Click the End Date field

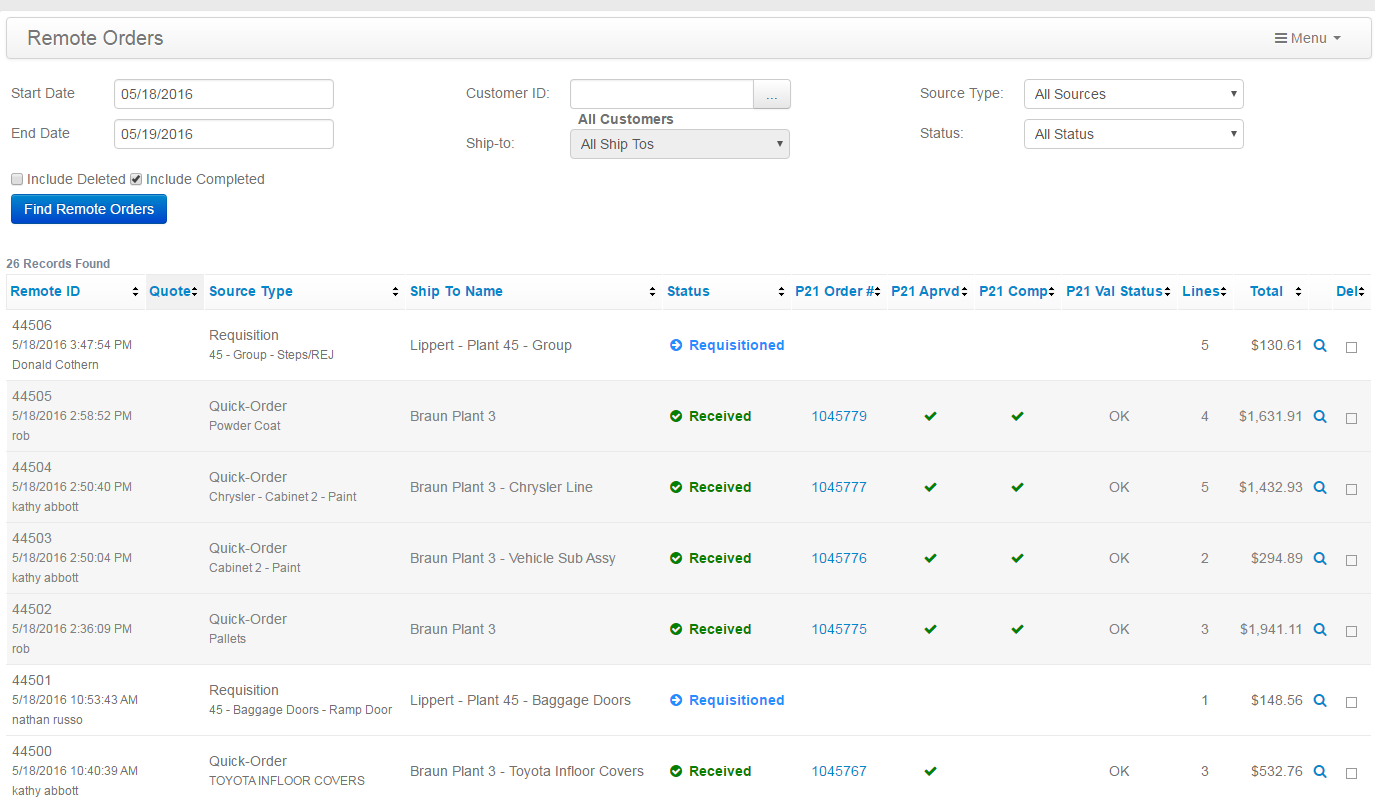pos(224,134)
